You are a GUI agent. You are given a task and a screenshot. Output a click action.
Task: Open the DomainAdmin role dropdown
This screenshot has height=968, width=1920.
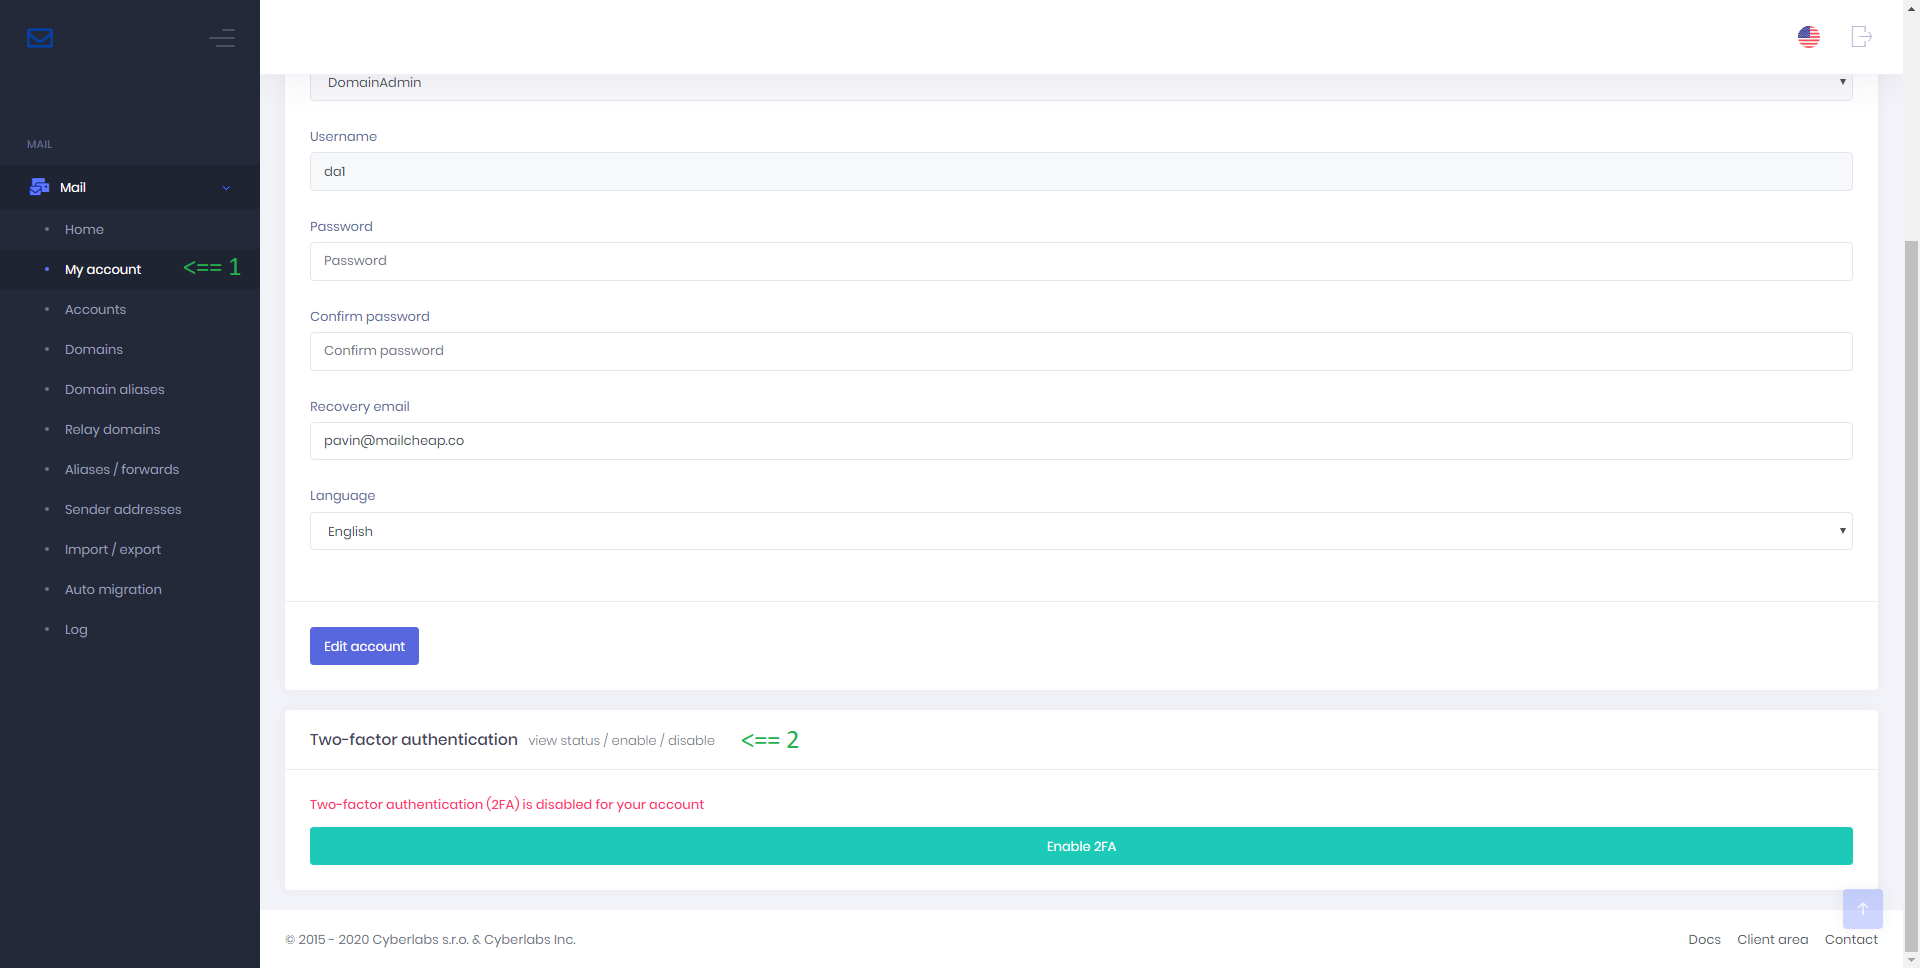pyautogui.click(x=1080, y=83)
